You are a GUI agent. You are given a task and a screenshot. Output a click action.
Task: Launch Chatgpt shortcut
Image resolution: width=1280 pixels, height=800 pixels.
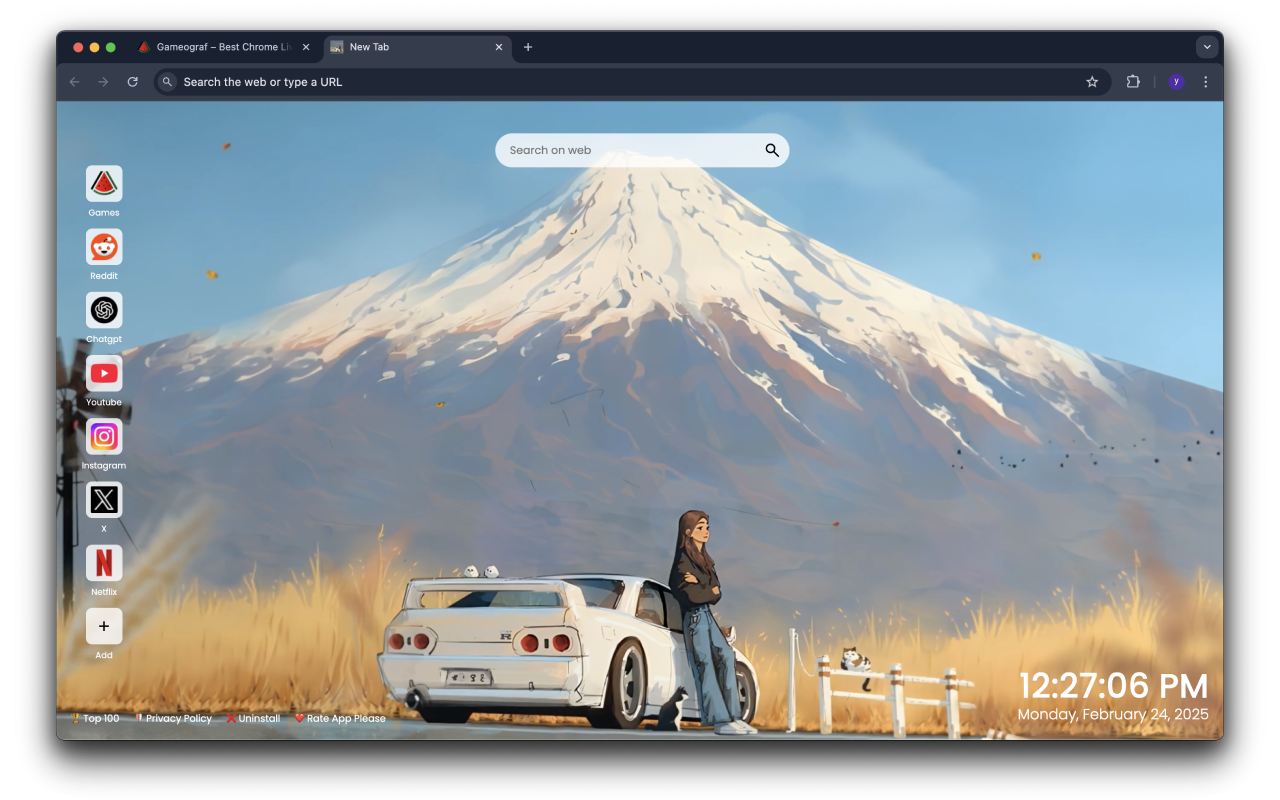coord(103,310)
